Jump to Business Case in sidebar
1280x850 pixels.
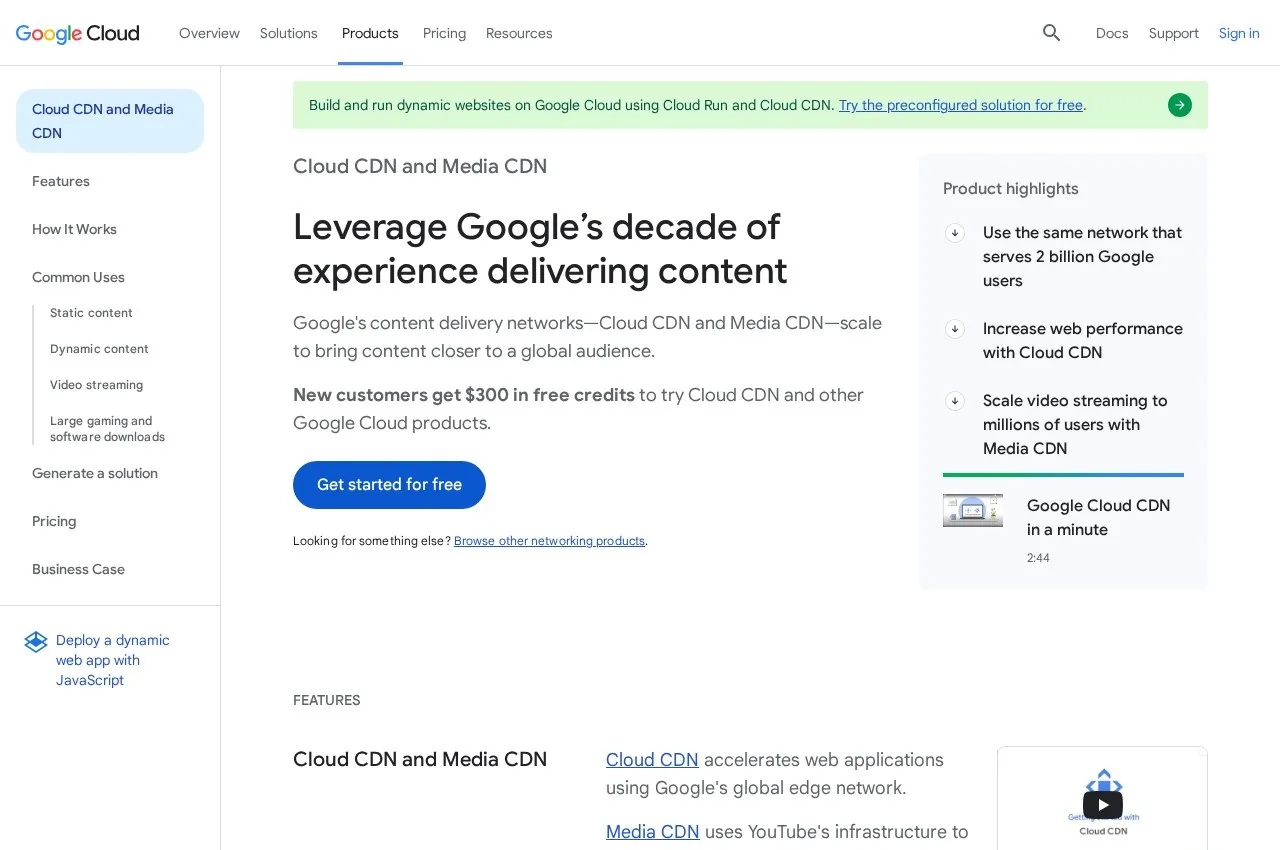(x=78, y=569)
